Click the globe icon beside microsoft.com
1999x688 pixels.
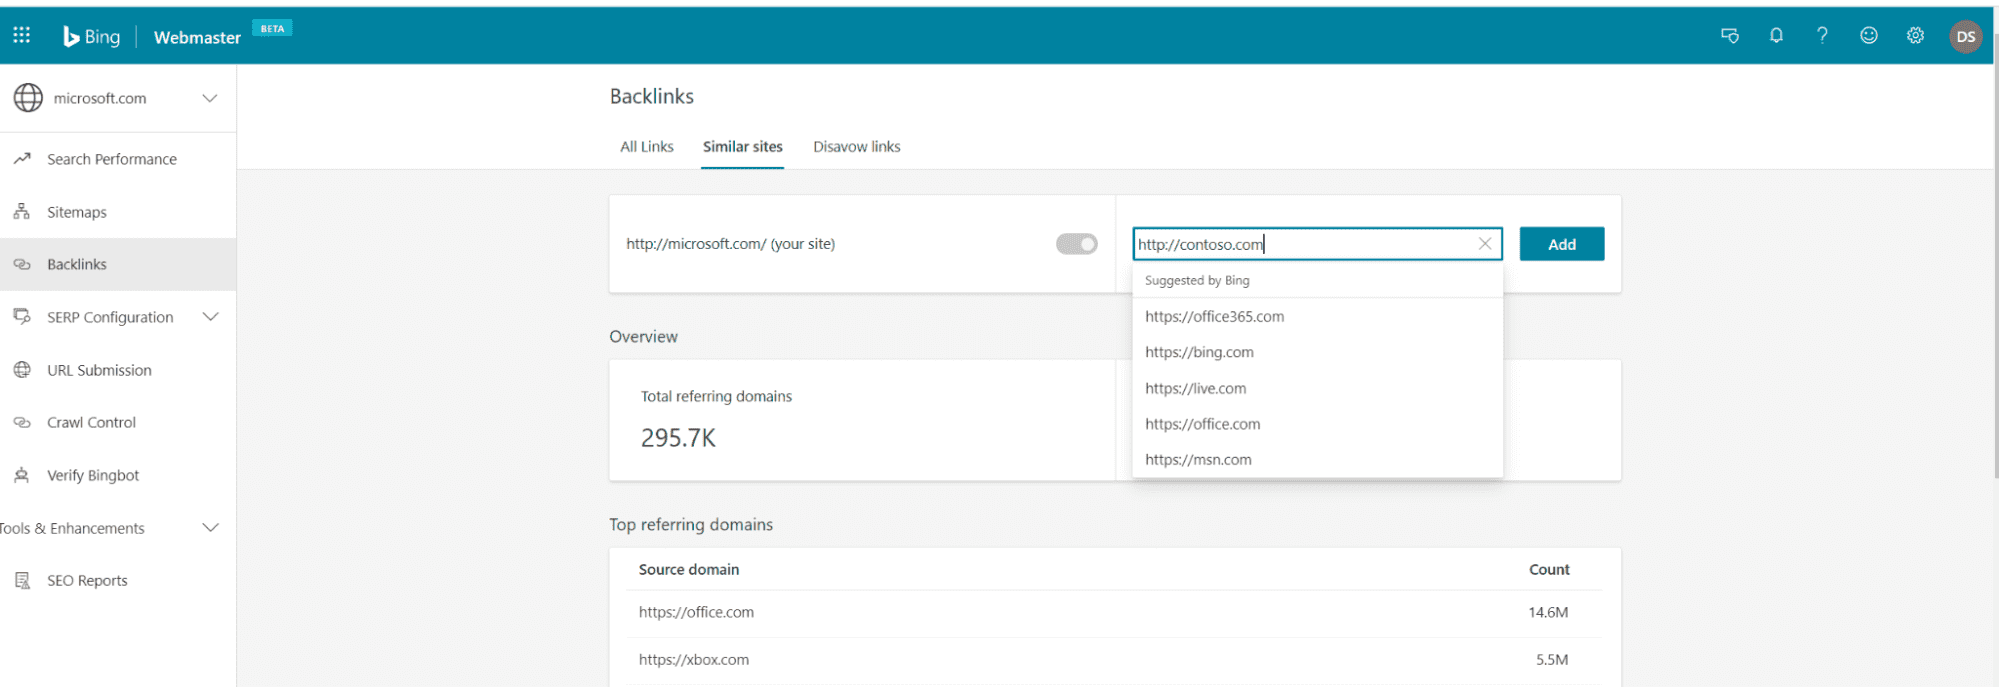coord(28,98)
